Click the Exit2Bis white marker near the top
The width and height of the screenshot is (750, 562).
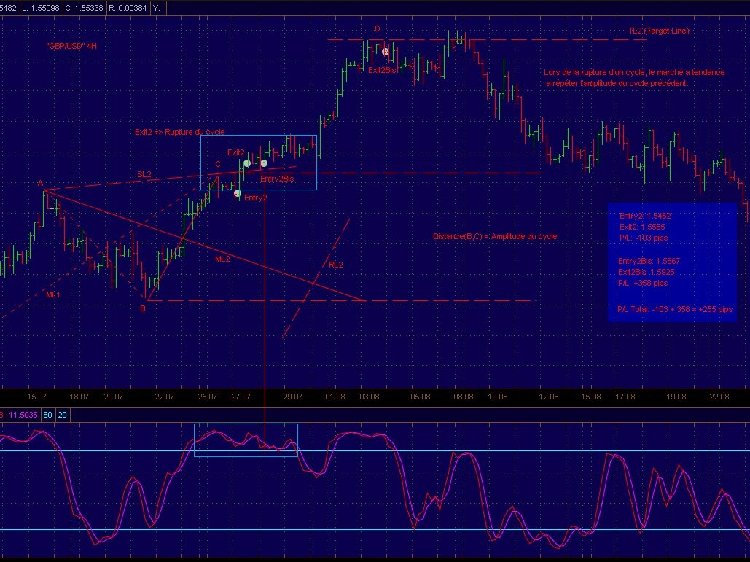tap(386, 51)
